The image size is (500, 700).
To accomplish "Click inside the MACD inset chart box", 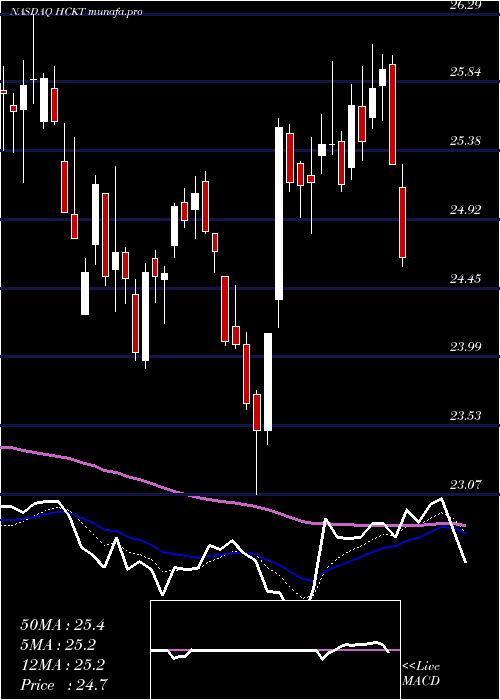I will click(275, 650).
